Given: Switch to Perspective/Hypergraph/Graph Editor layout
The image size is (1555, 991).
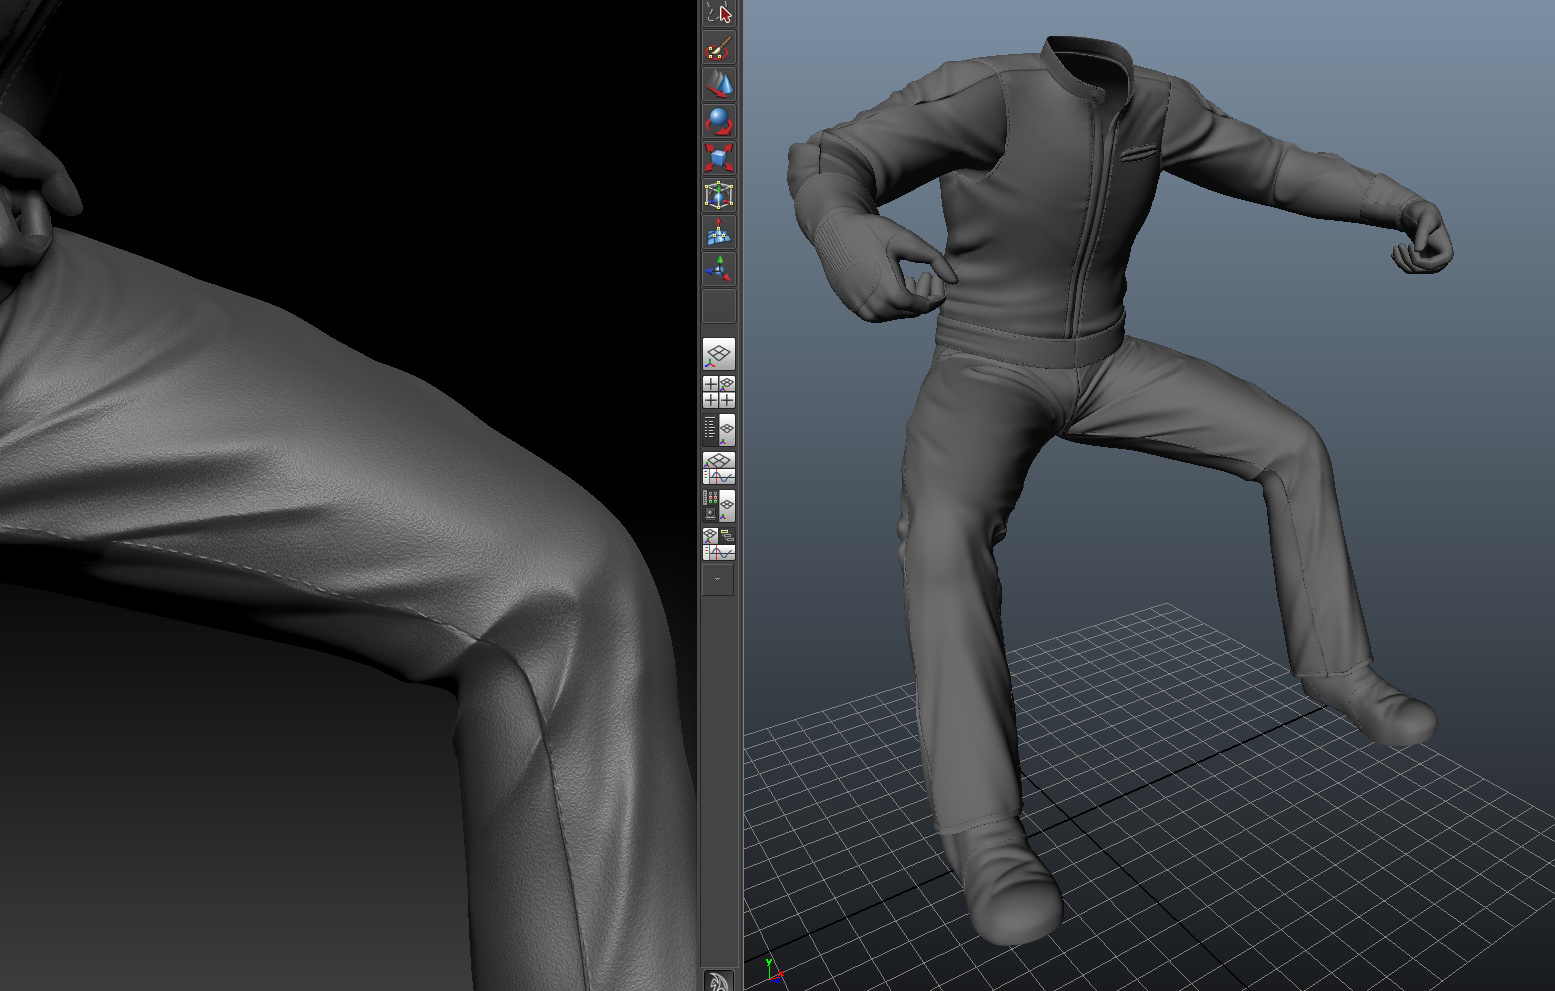Looking at the screenshot, I should click(719, 544).
